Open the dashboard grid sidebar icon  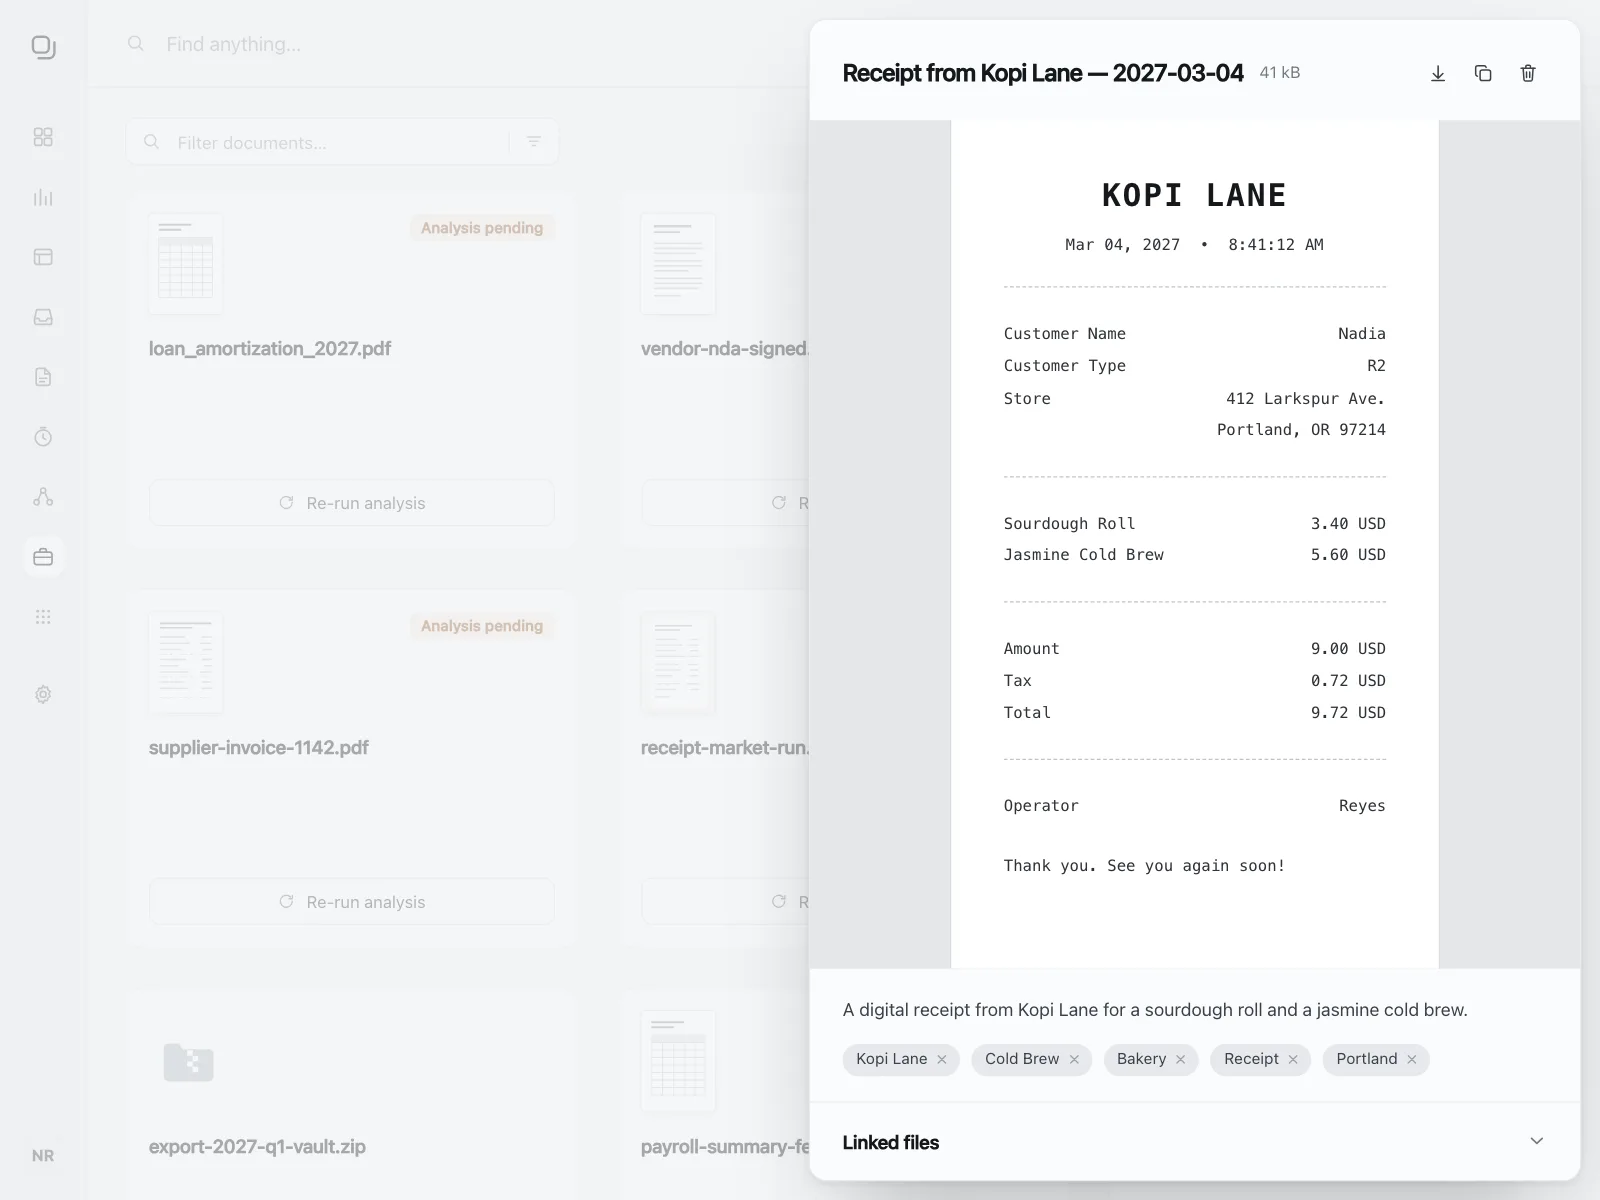43,137
